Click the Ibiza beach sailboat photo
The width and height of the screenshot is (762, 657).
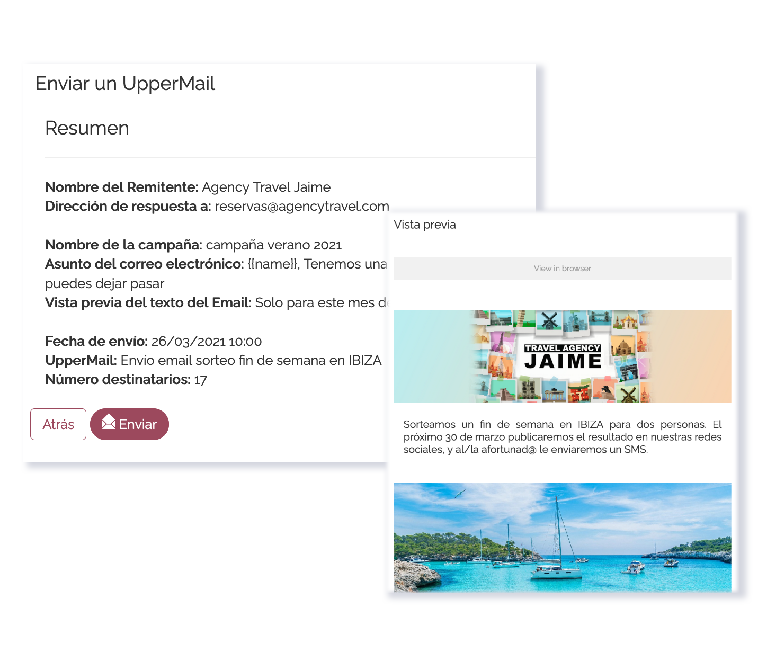coord(562,537)
